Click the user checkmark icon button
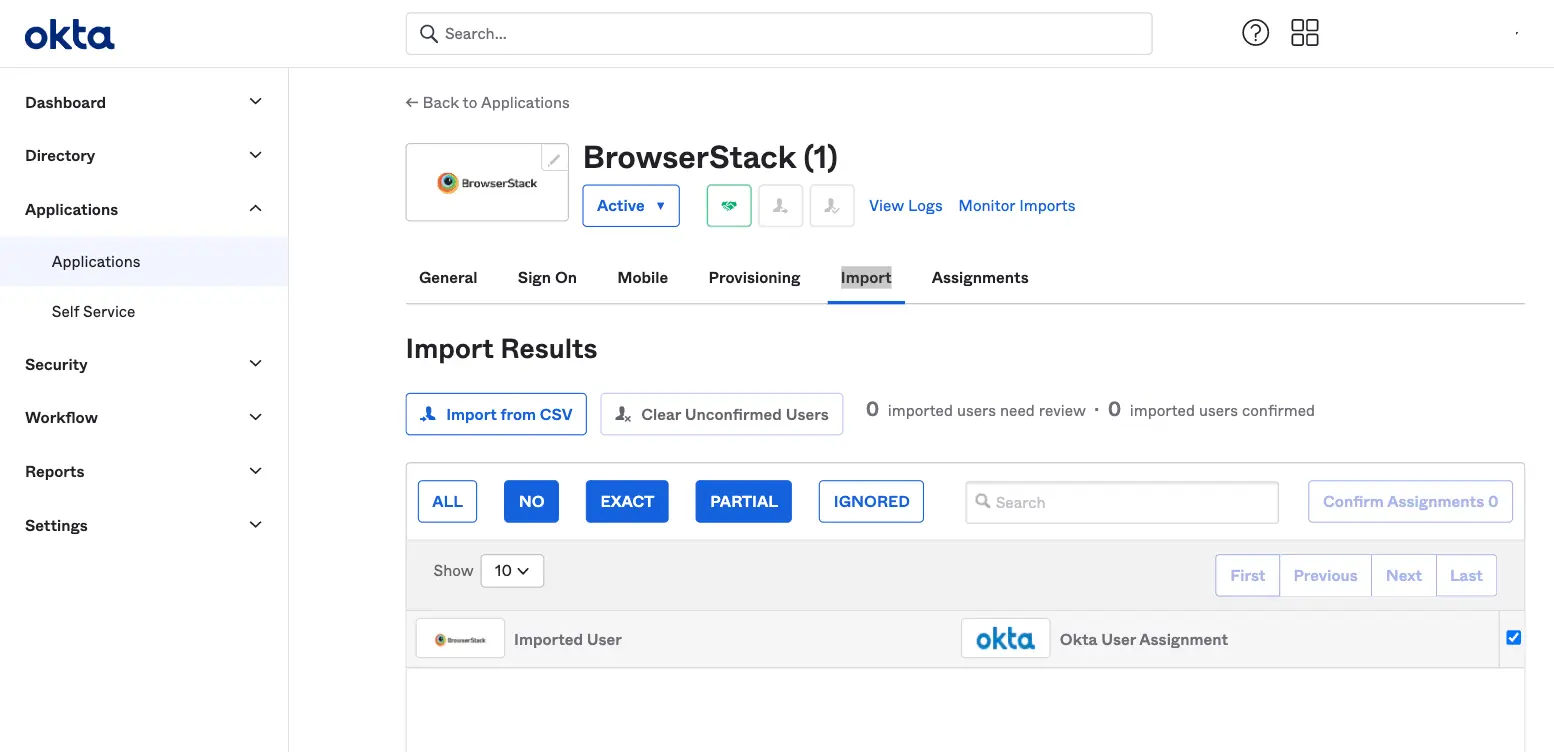 point(831,206)
